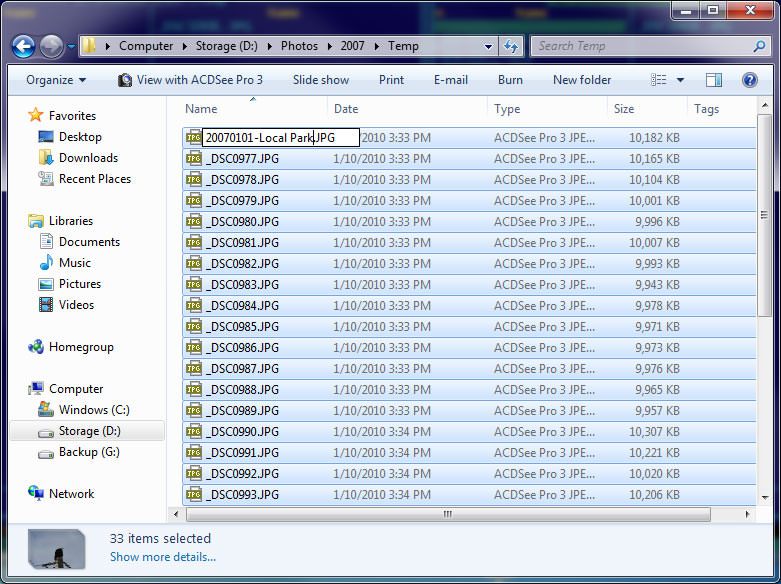Click the rename box with 20070101-Local Park.JPG
Image resolution: width=781 pixels, height=584 pixels.
pos(280,138)
